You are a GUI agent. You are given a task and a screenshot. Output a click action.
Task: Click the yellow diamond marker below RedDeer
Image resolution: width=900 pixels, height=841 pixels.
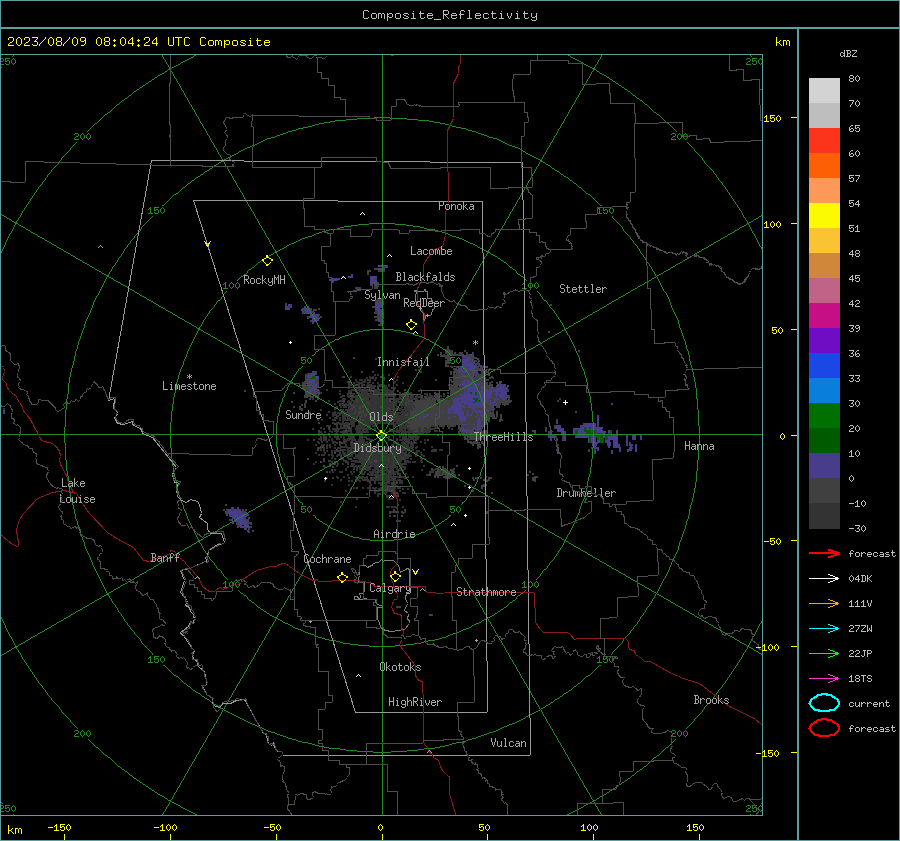point(412,325)
